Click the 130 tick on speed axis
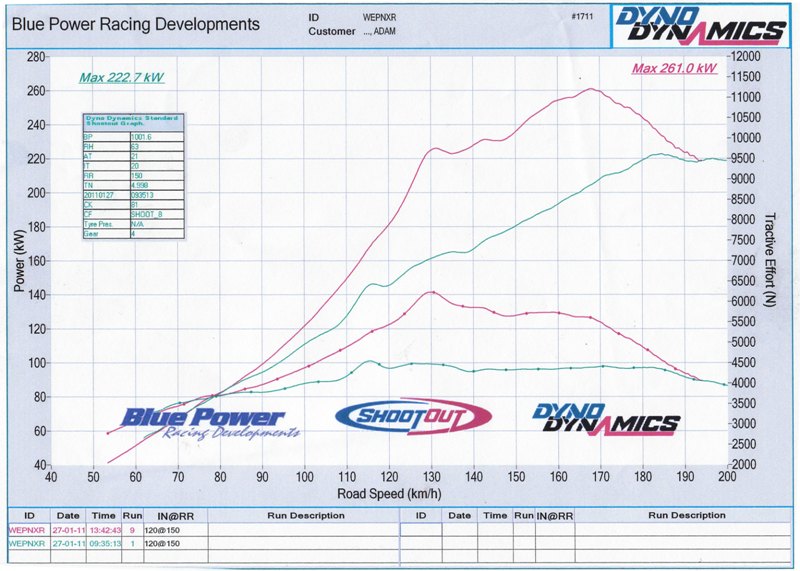This screenshot has height=571, width=800. point(432,477)
